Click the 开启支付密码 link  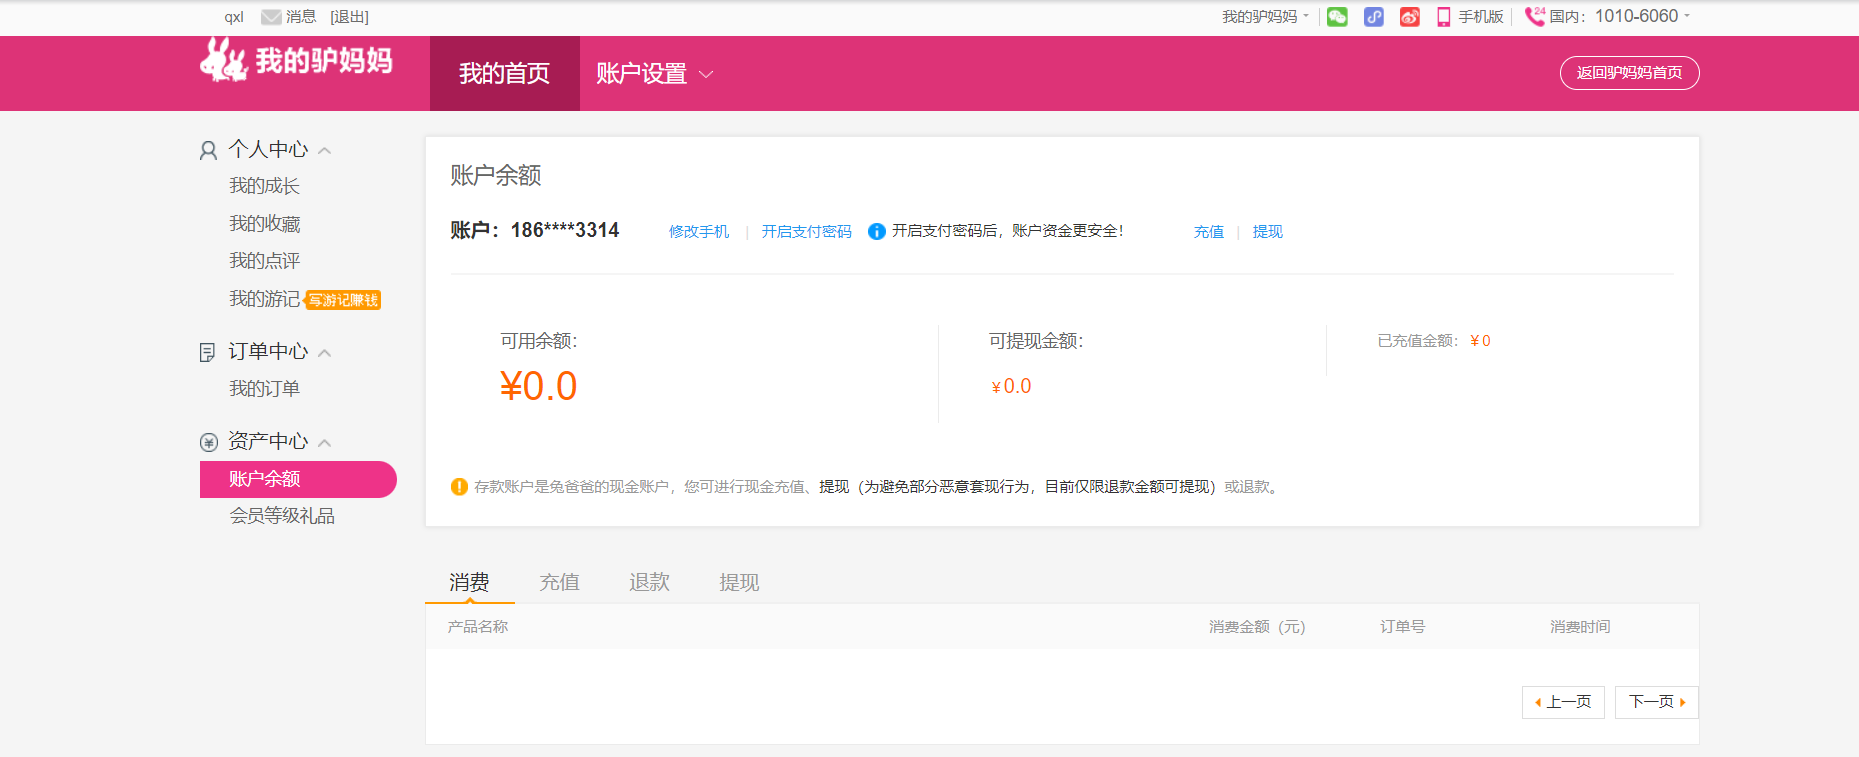(807, 232)
